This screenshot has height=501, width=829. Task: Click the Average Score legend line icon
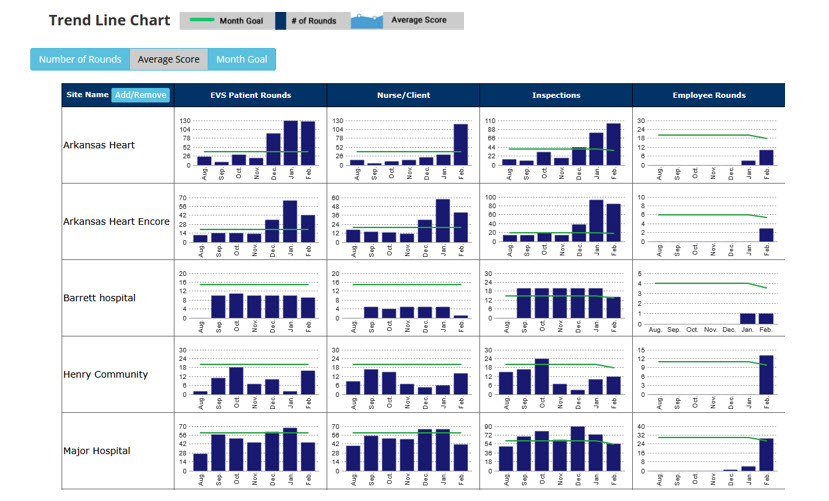pyautogui.click(x=367, y=20)
